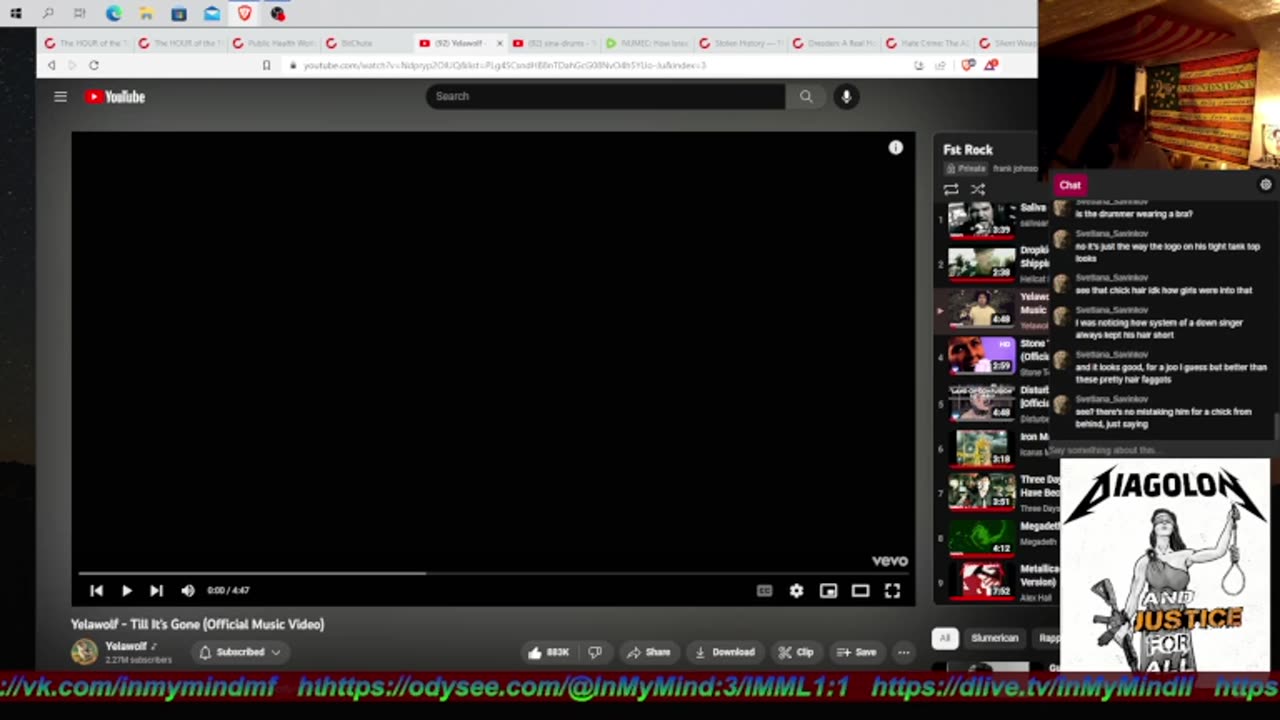Click the Download button under the video
This screenshot has width=1280, height=720.
tap(725, 652)
